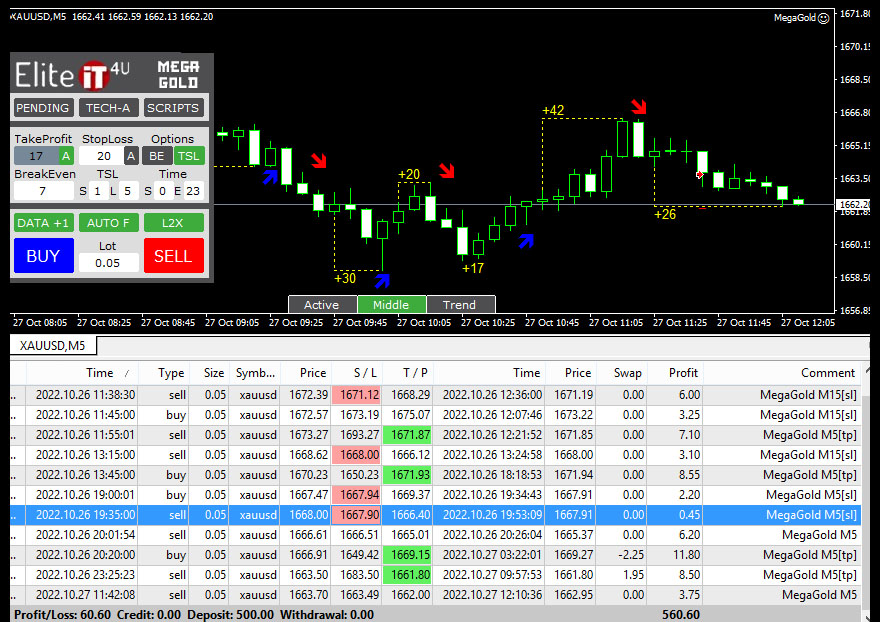Image resolution: width=880 pixels, height=622 pixels.
Task: Switch to the Trend mode tab
Action: (x=460, y=304)
